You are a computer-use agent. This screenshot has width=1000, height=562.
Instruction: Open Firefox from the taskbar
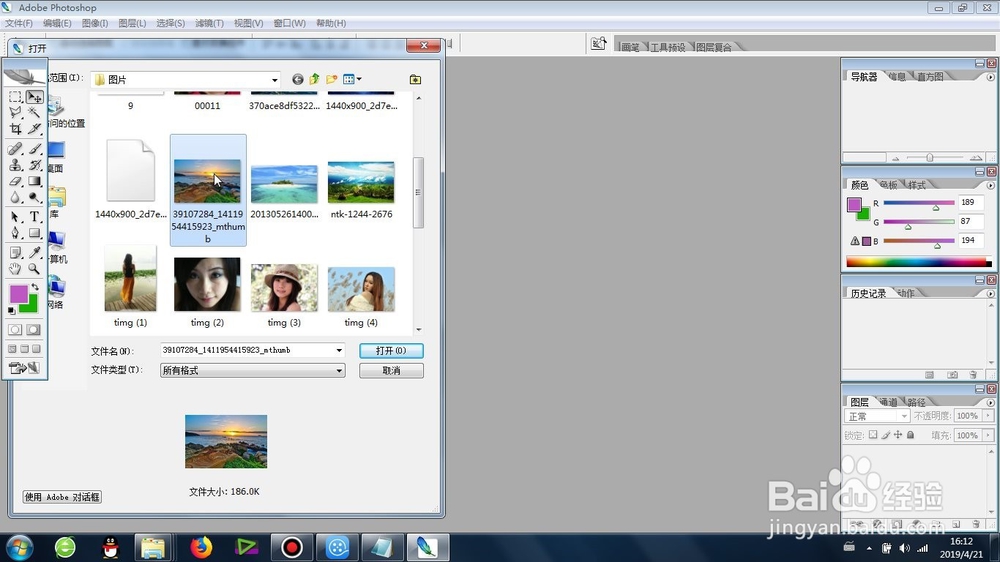tap(201, 547)
